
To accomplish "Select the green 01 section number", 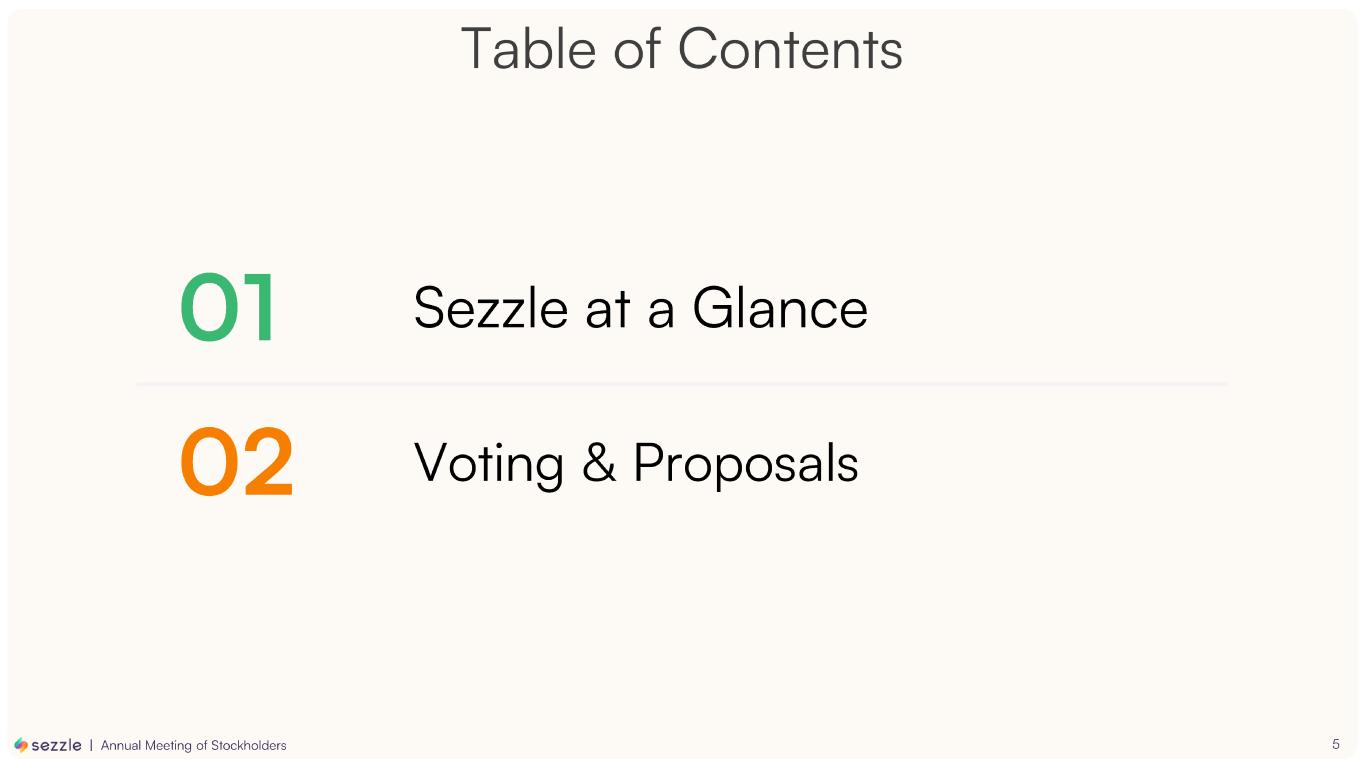I will click(227, 308).
